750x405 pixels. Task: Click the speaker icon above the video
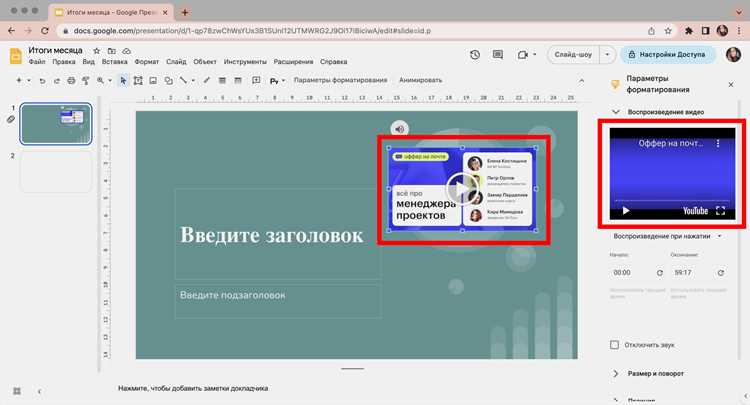click(399, 129)
